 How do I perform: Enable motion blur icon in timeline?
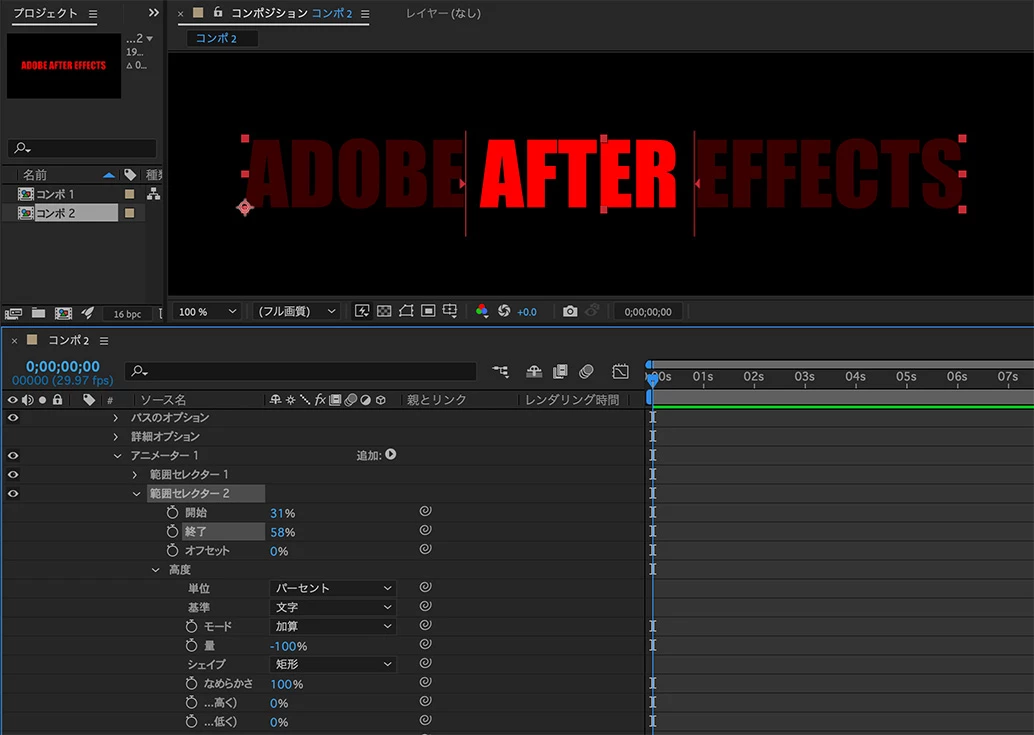pos(586,372)
